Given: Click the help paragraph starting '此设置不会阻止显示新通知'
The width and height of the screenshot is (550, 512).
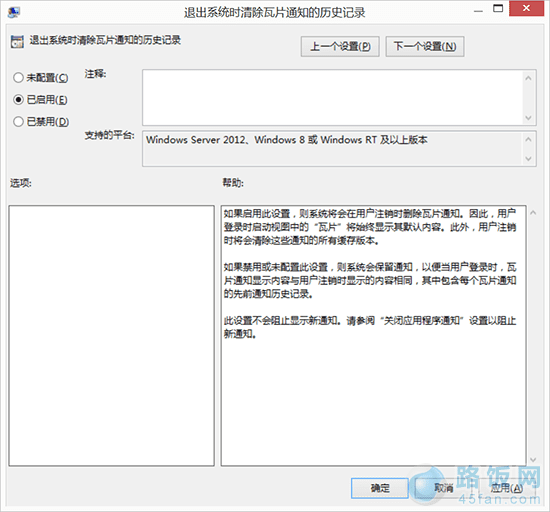Looking at the screenshot, I should click(x=370, y=327).
